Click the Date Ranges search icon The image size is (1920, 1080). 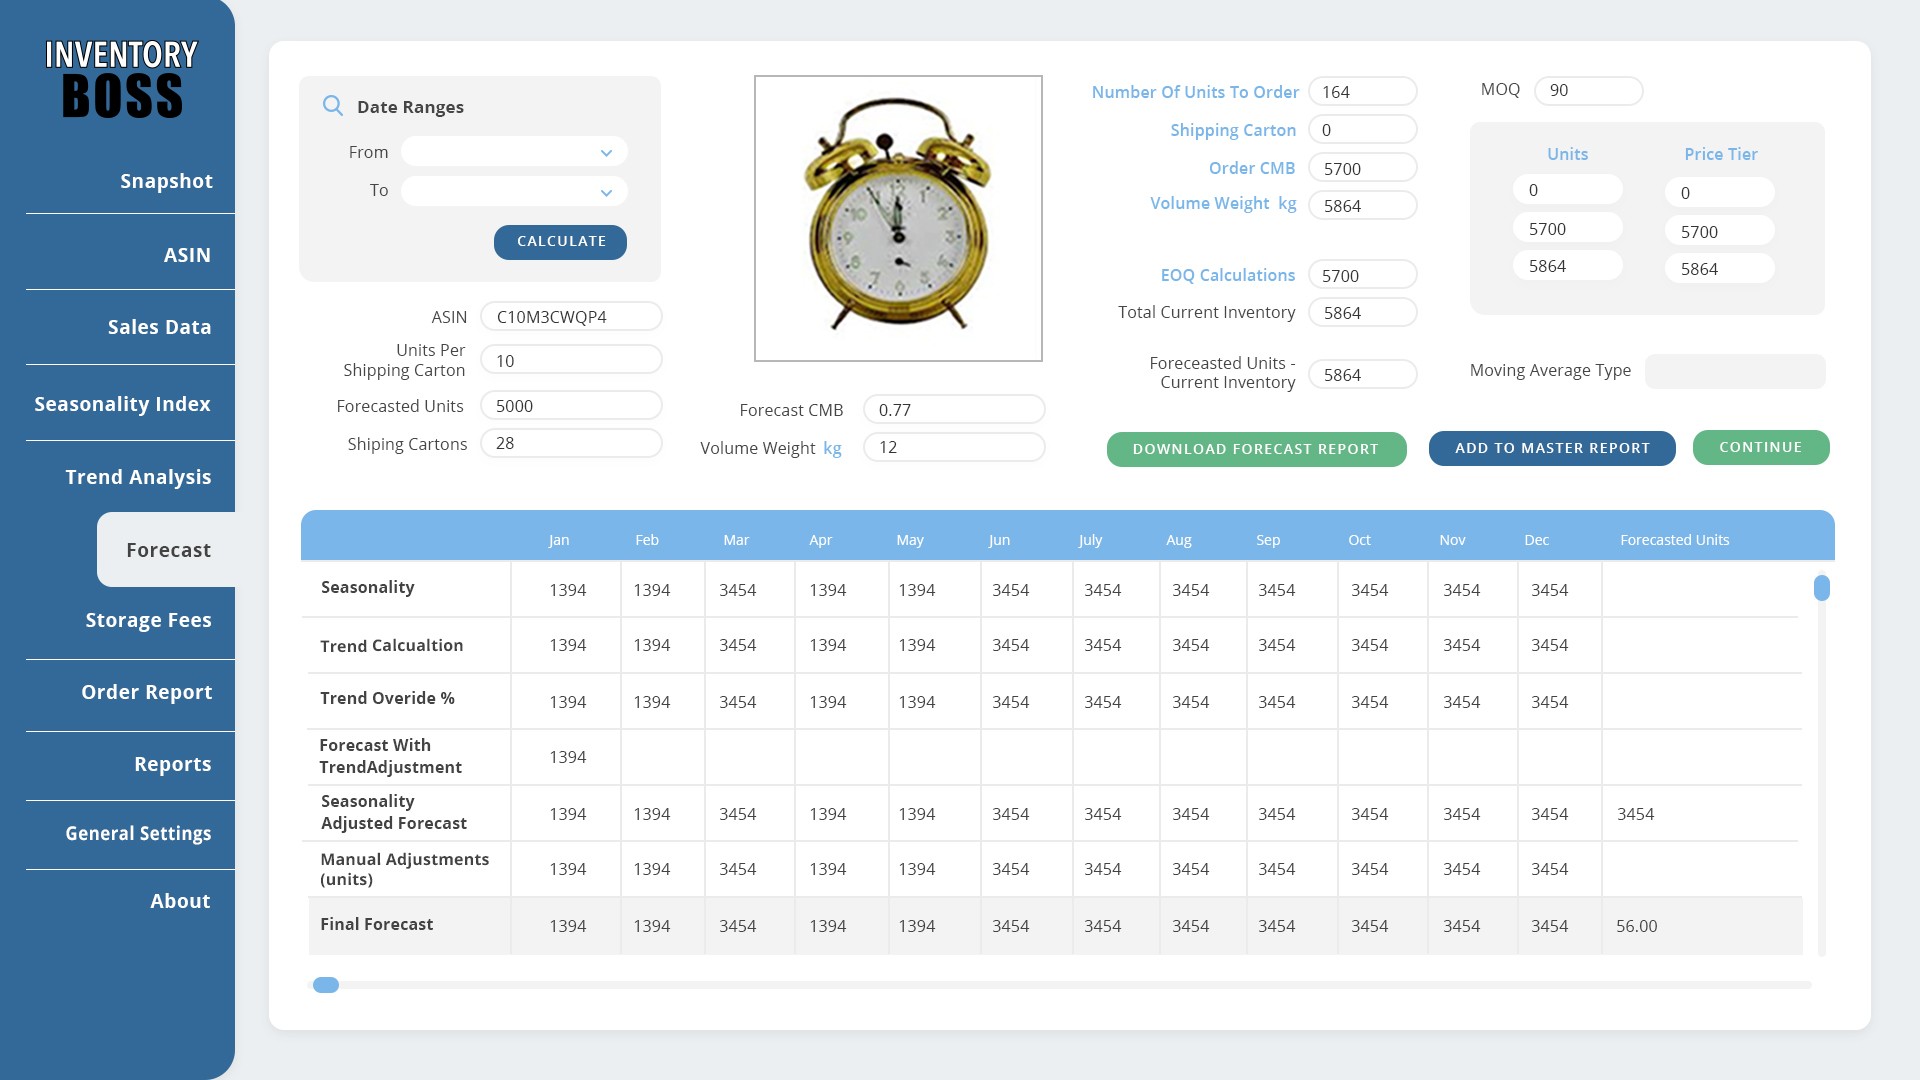tap(333, 106)
